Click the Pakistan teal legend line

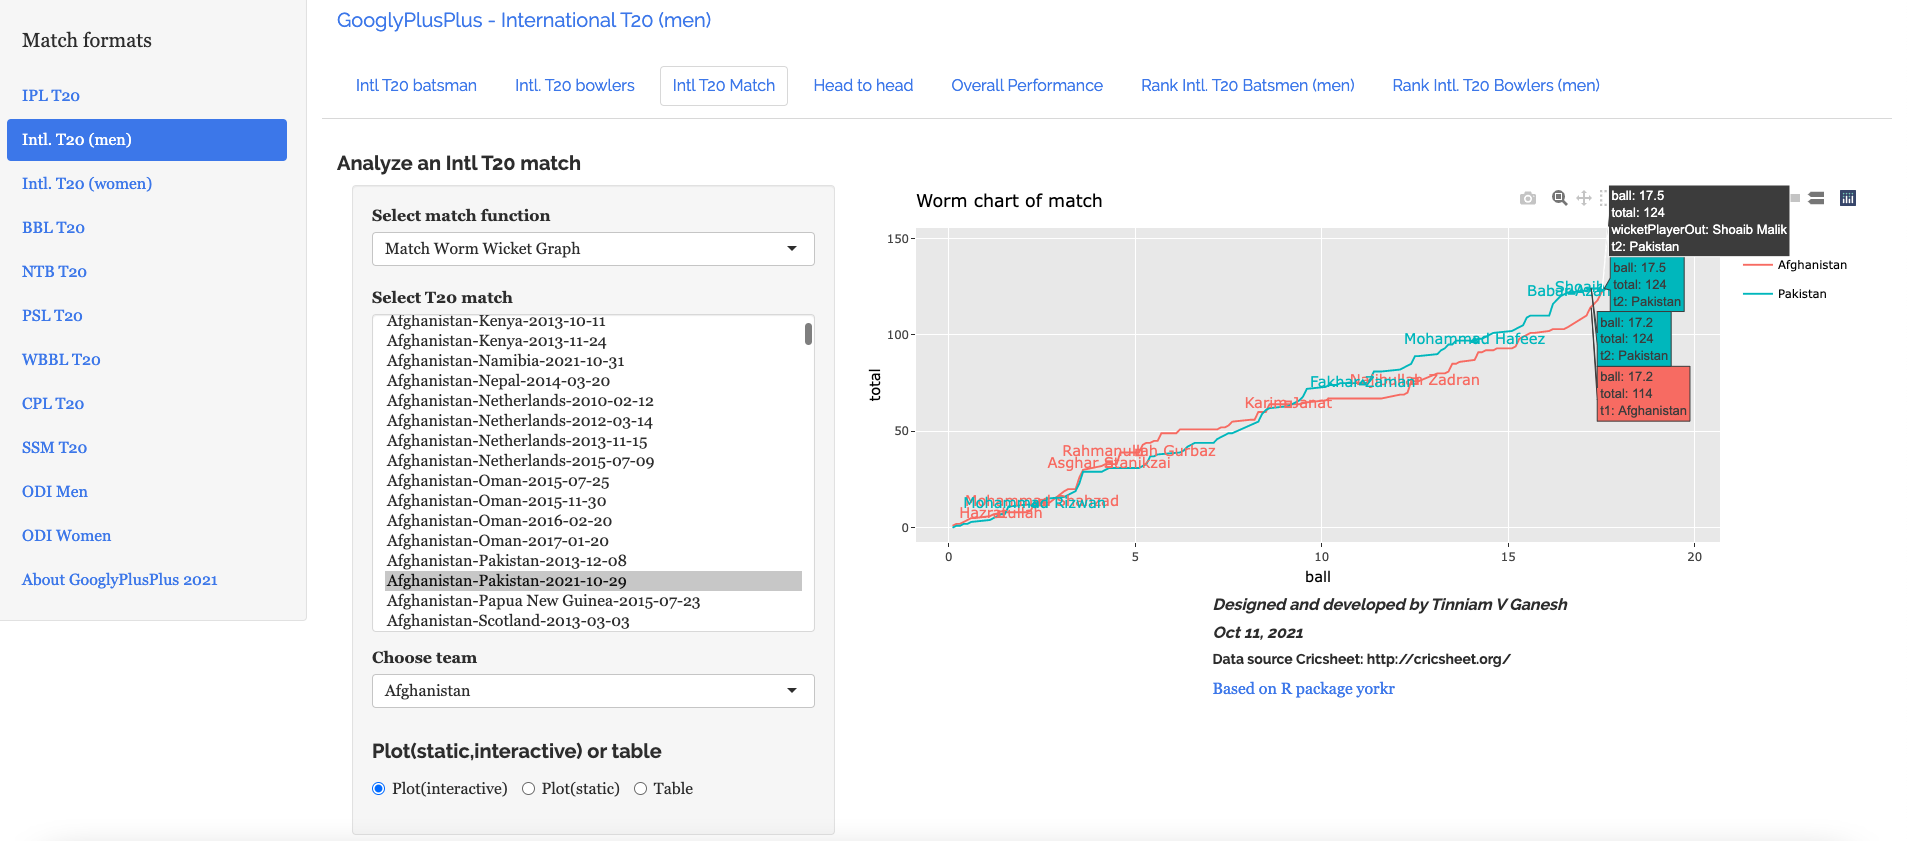[x=1758, y=294]
